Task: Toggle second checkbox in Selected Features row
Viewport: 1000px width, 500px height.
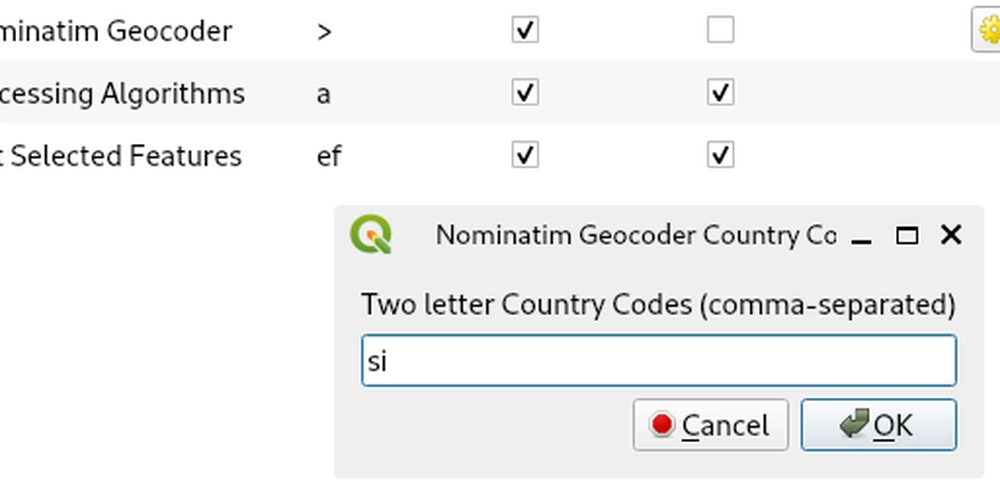Action: click(721, 155)
